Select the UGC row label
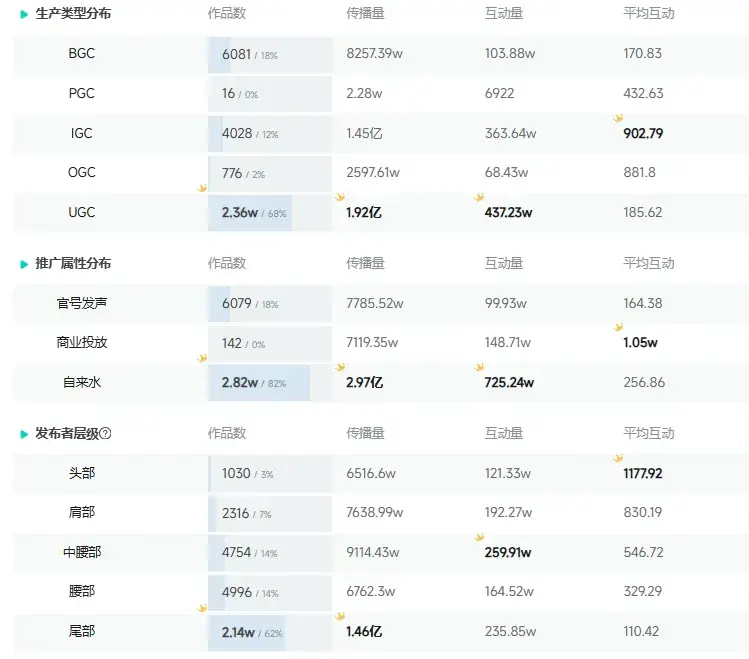749x659 pixels. (82, 213)
